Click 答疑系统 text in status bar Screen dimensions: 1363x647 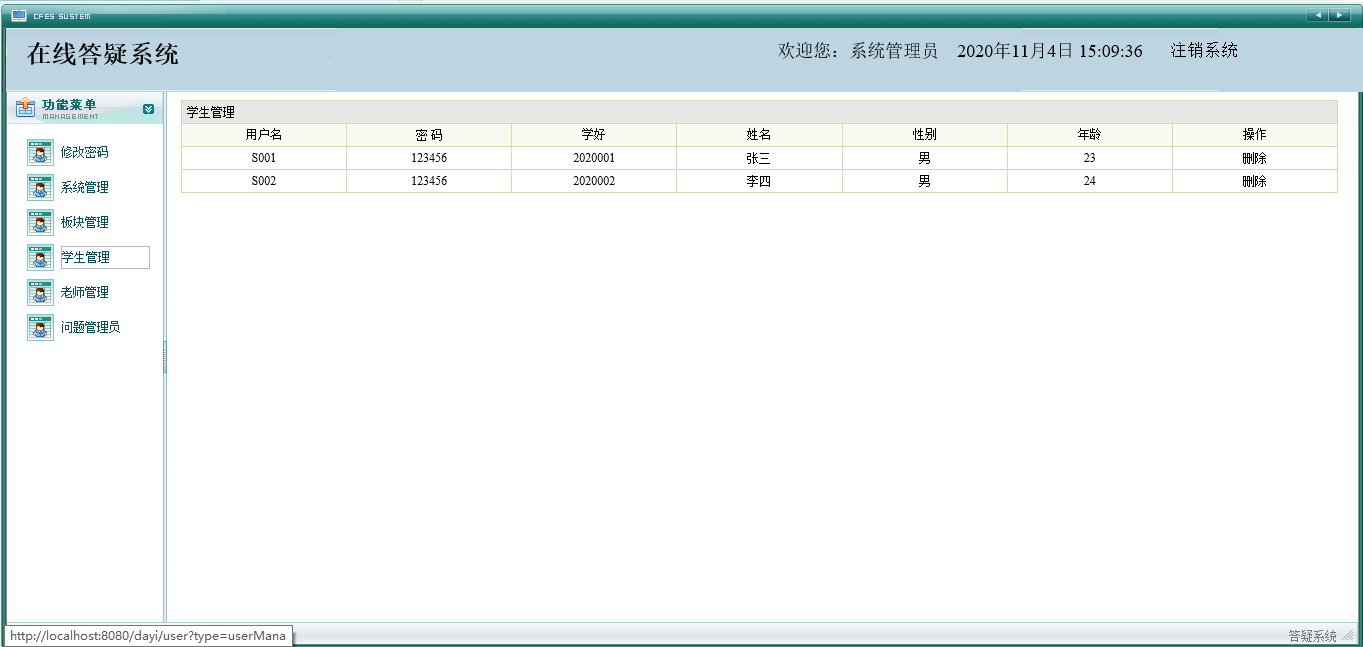[x=1312, y=636]
